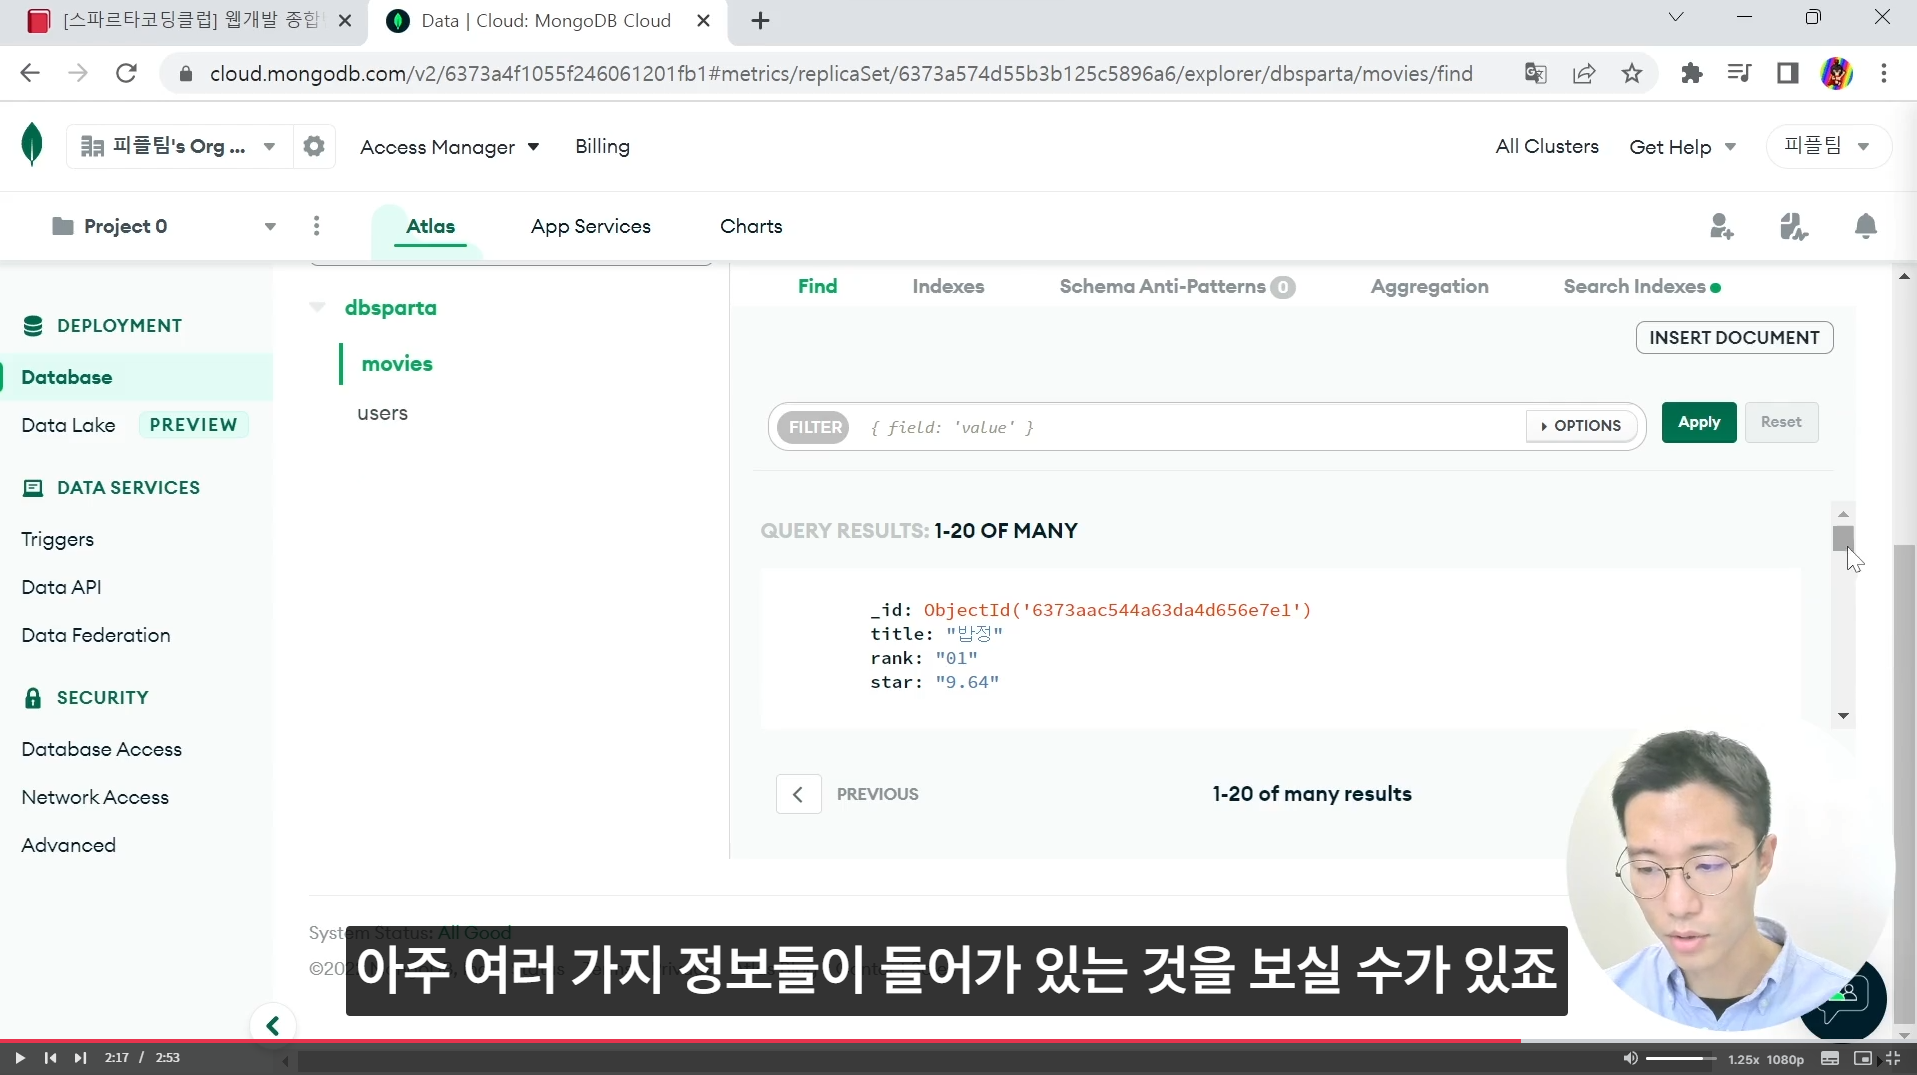Switch to the App Services tab
The image size is (1917, 1075).
point(591,226)
